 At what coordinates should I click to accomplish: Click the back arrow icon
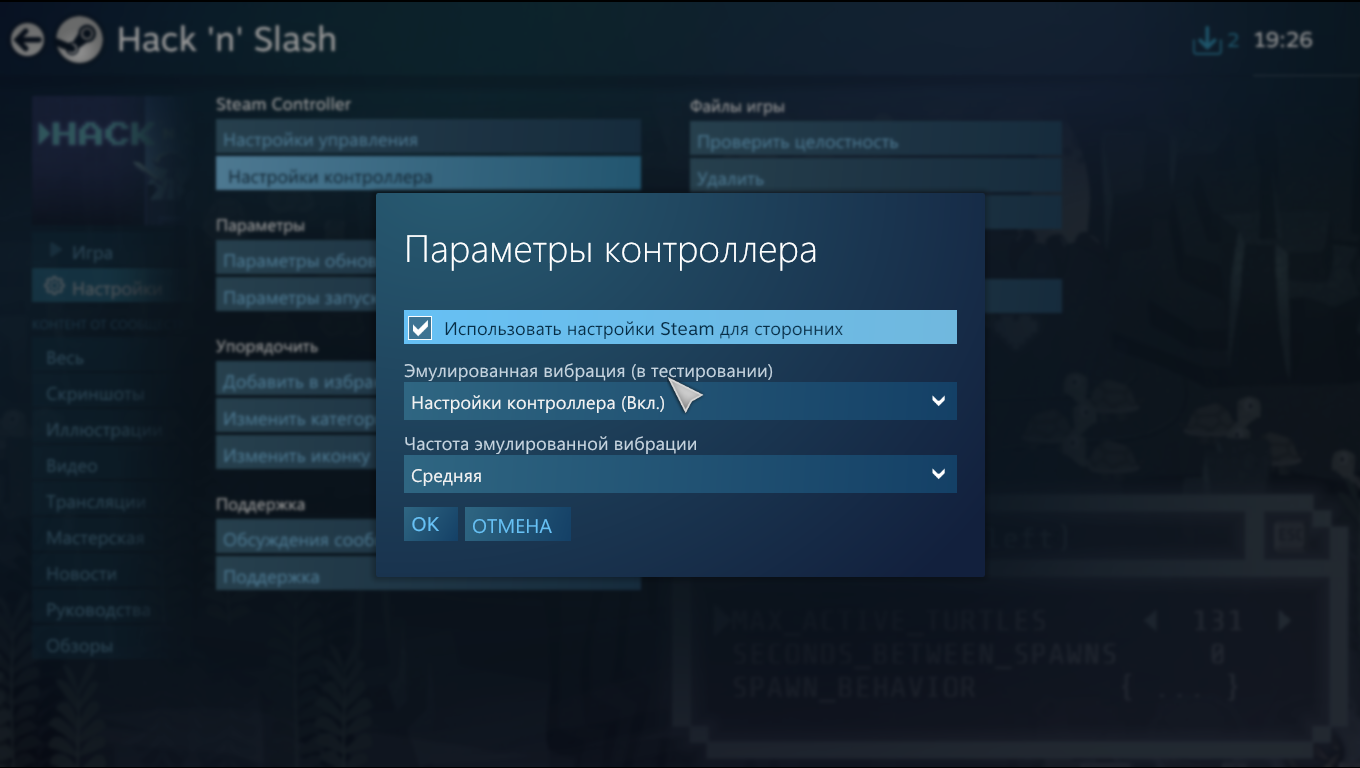[27, 40]
